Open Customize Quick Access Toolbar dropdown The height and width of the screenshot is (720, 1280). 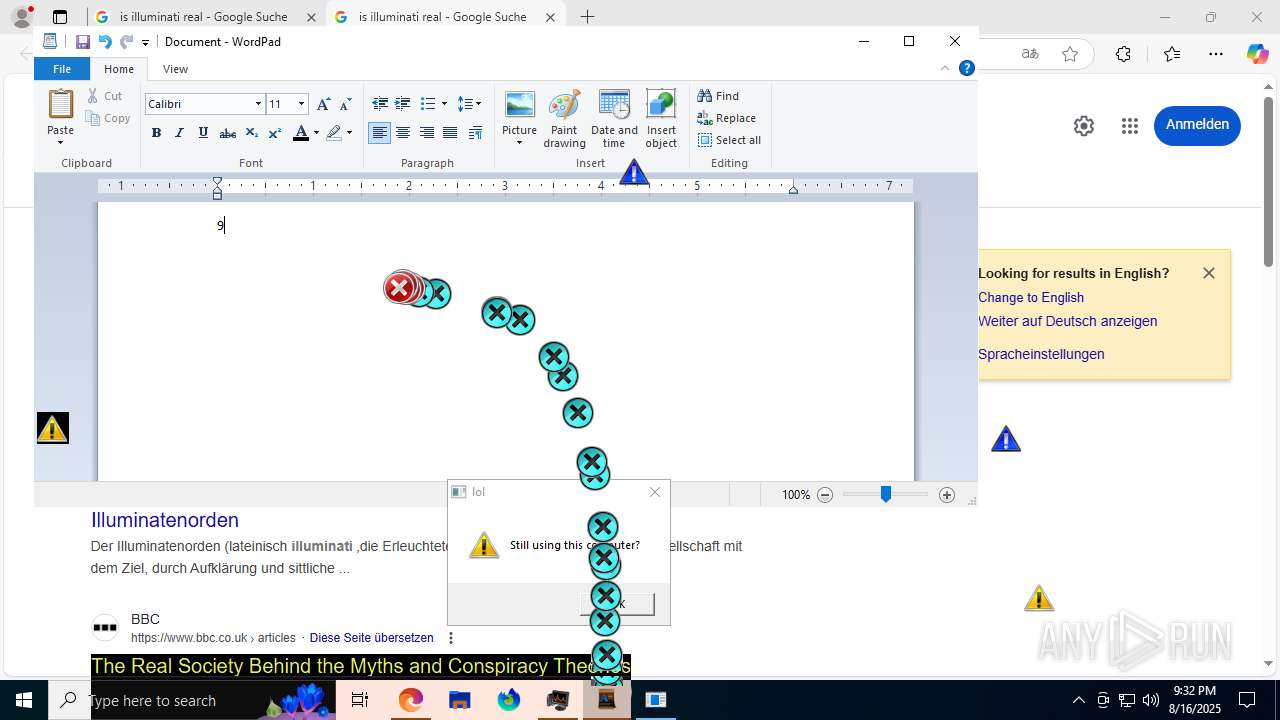(x=145, y=42)
